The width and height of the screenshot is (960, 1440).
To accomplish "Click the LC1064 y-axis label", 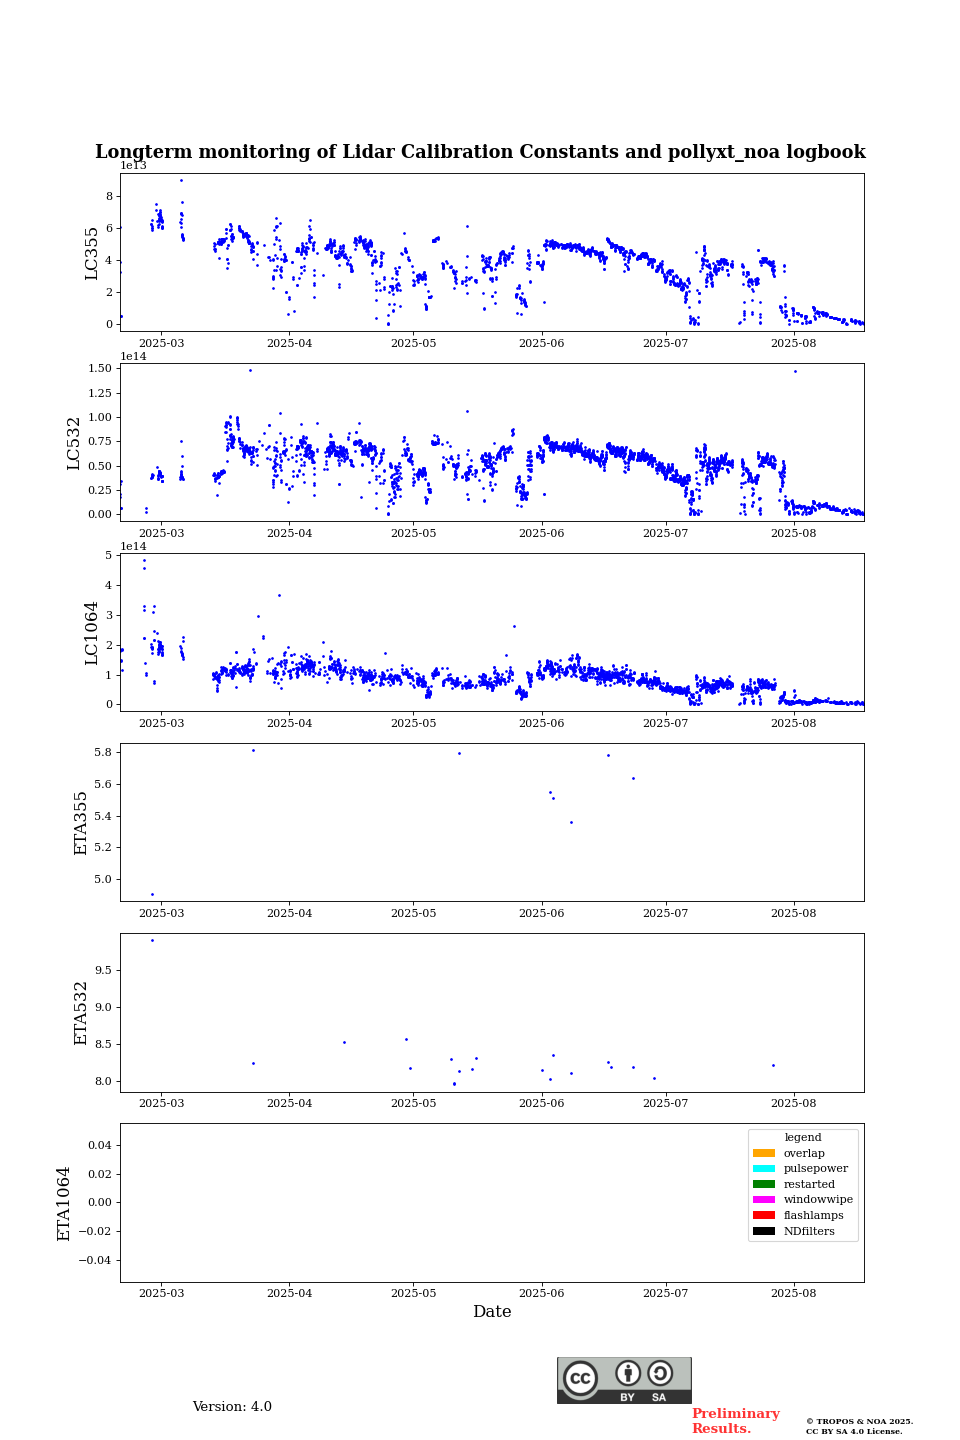I will (92, 633).
